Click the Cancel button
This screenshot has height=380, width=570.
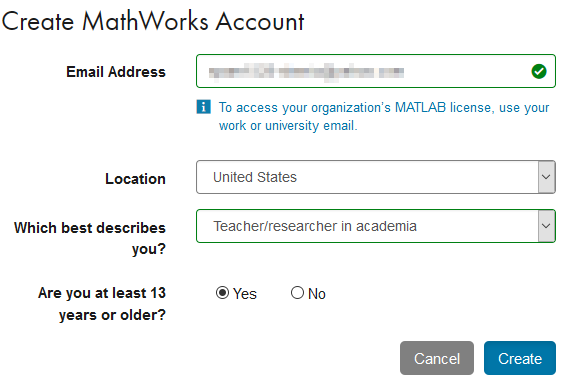[x=437, y=358]
